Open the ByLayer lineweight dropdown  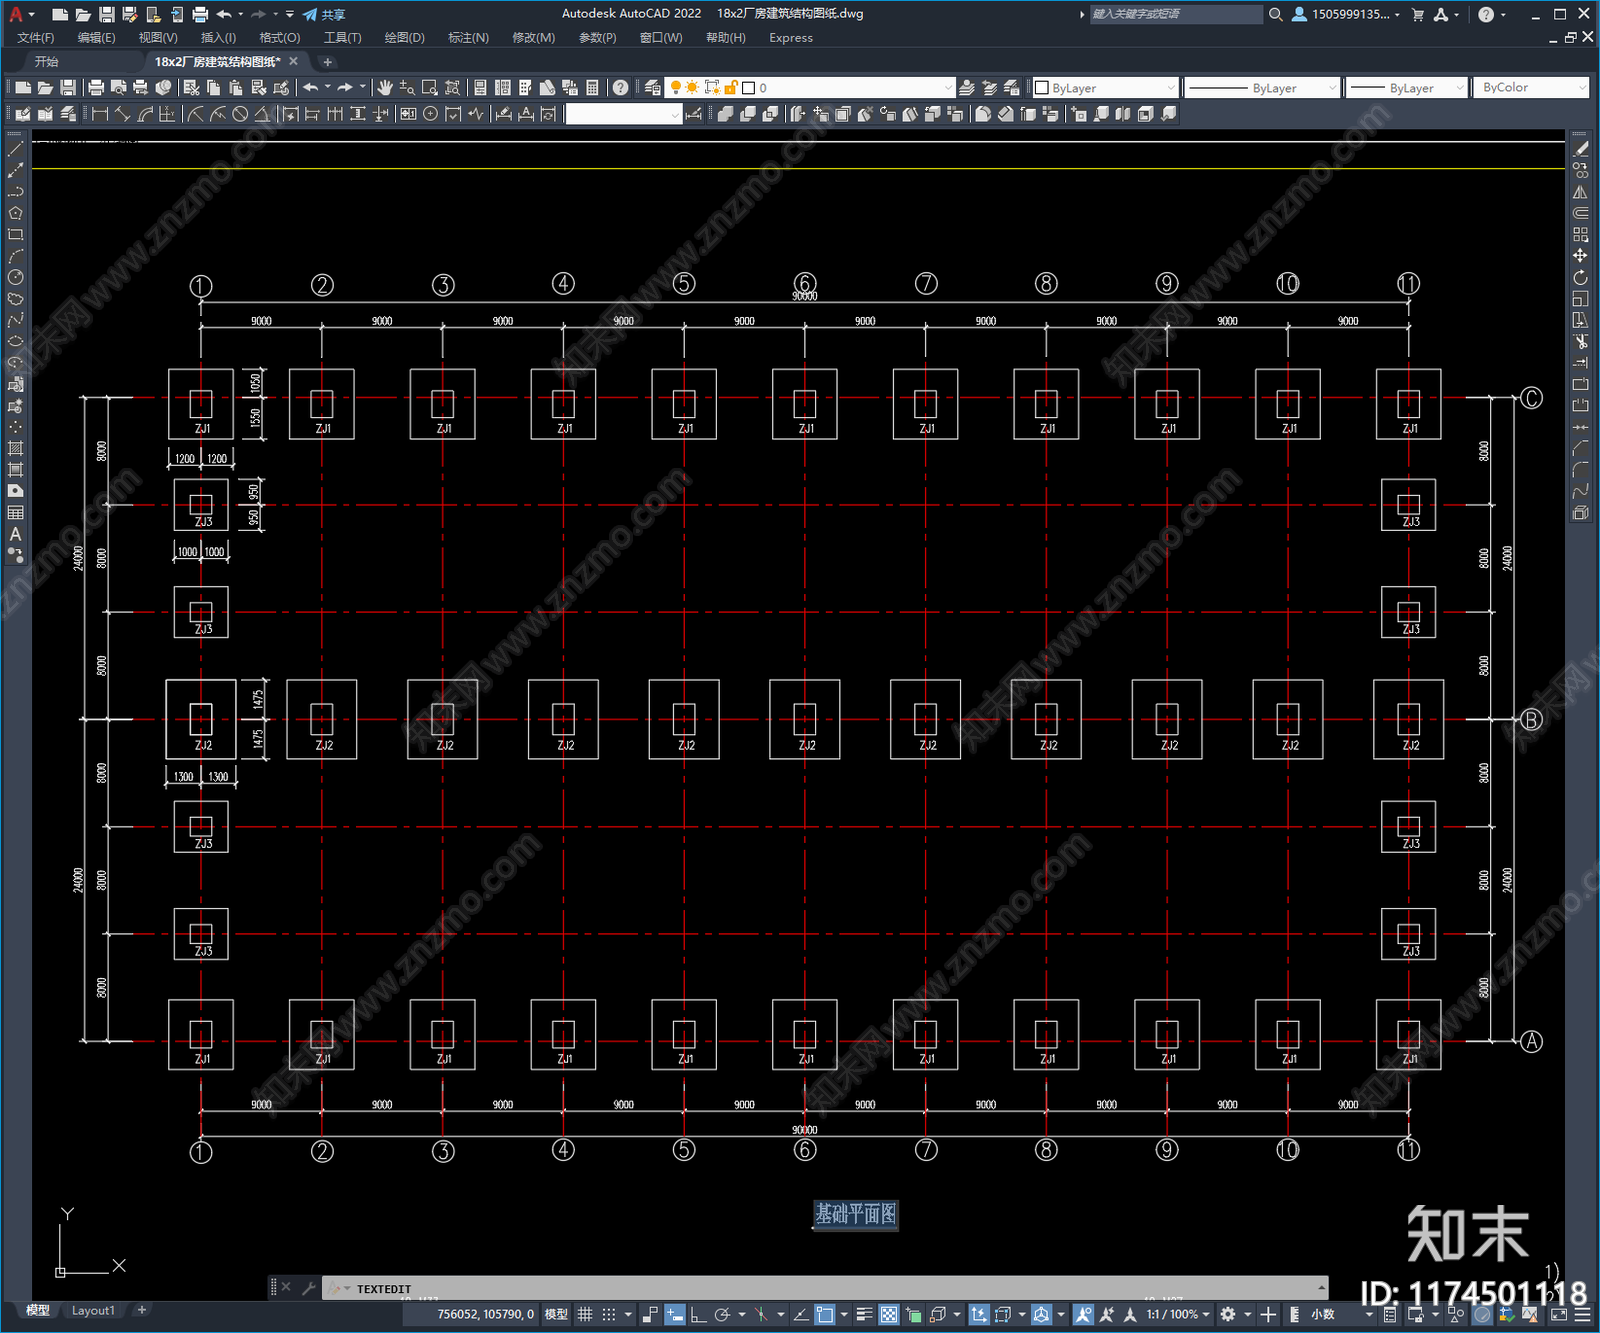(x=1406, y=88)
